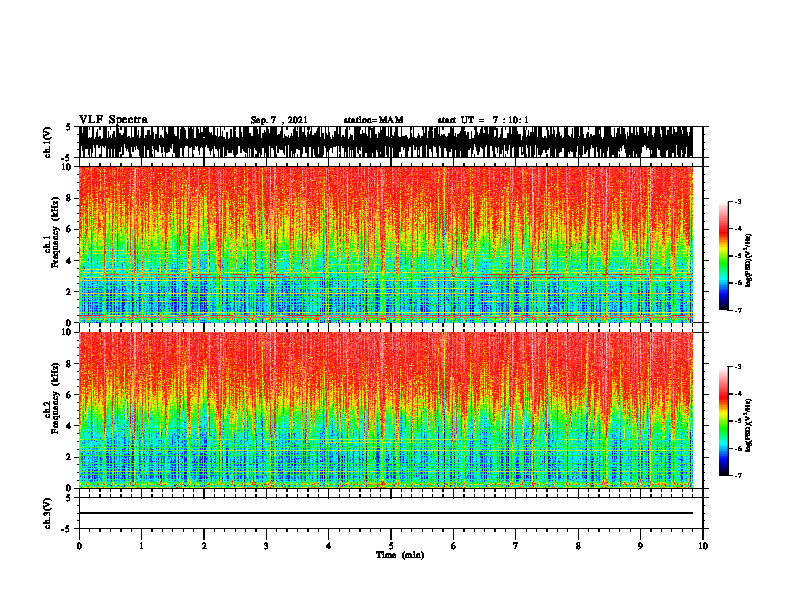
Task: Click the flat ch.3 voltage trace line
Action: (x=385, y=513)
